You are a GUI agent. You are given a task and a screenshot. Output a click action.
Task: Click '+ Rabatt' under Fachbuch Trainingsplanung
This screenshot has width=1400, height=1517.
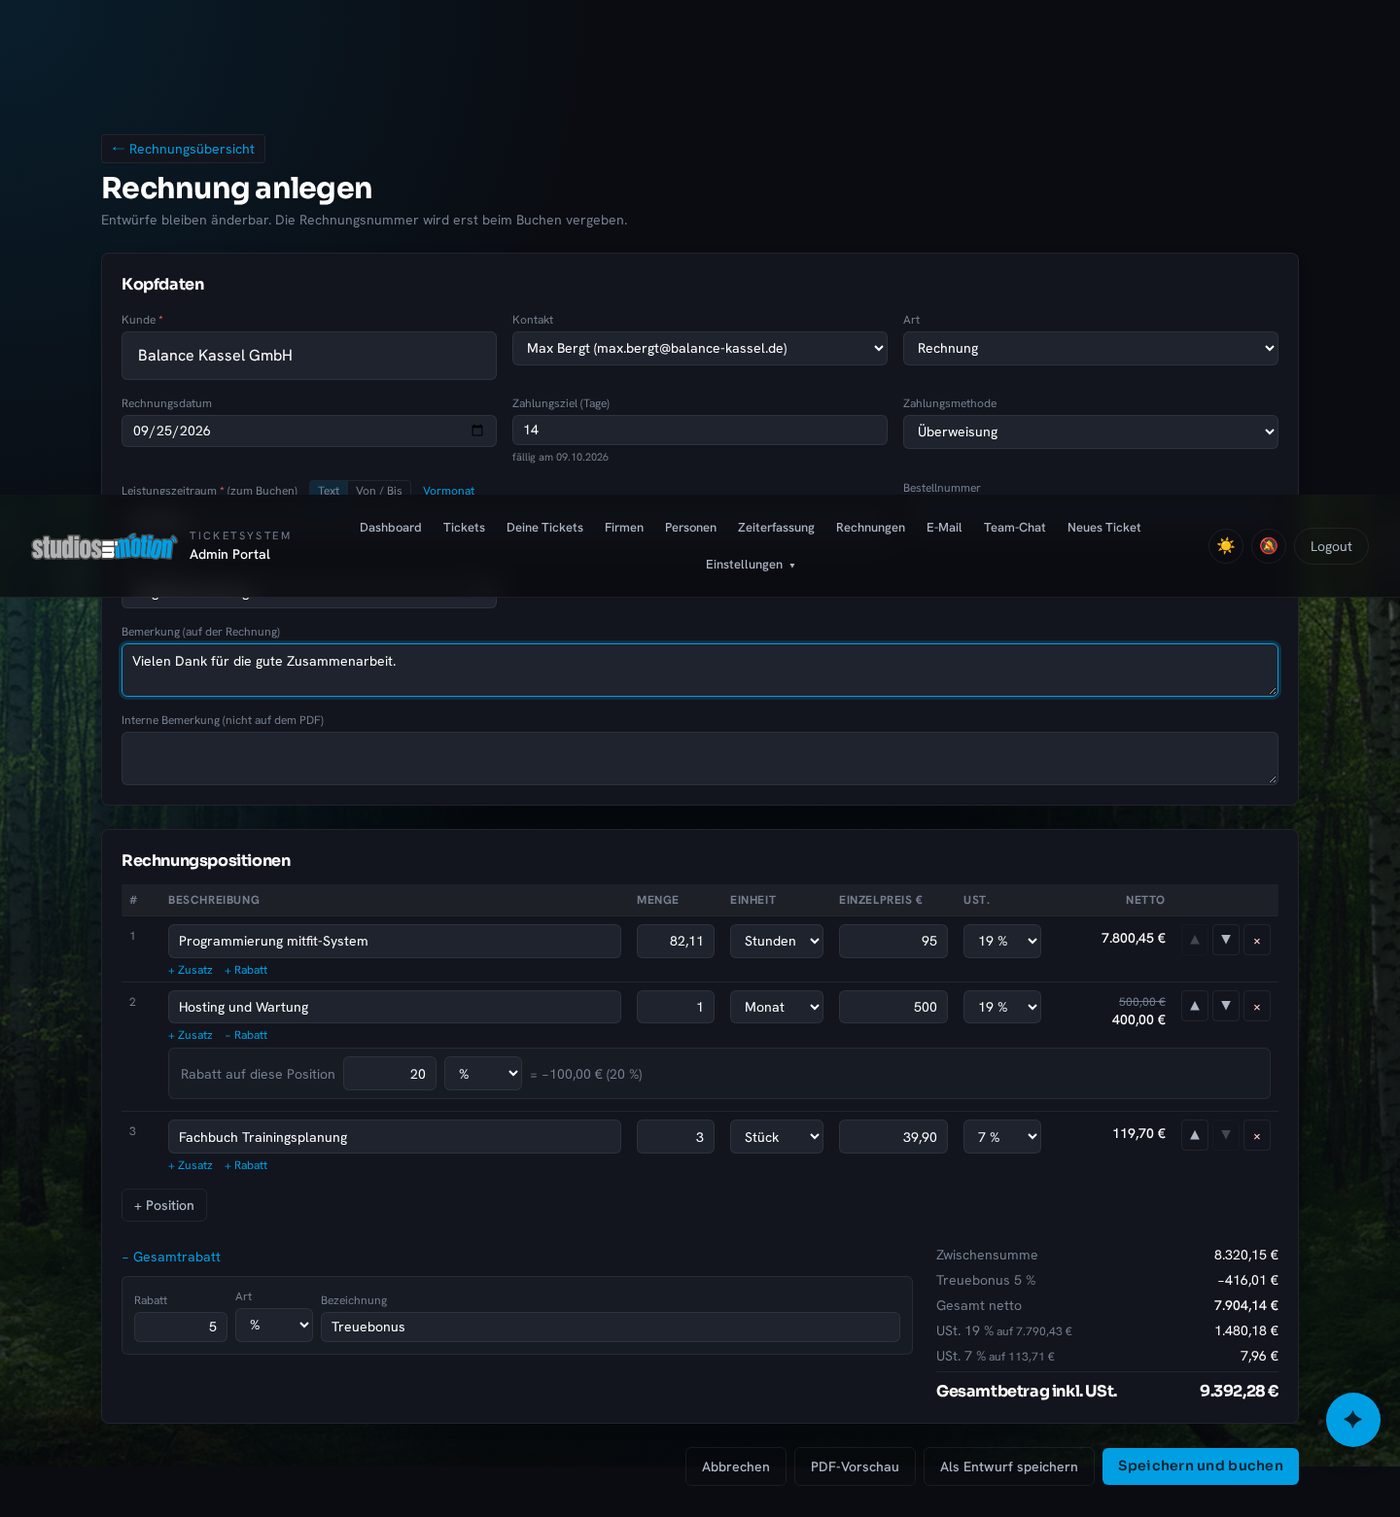click(x=246, y=1166)
